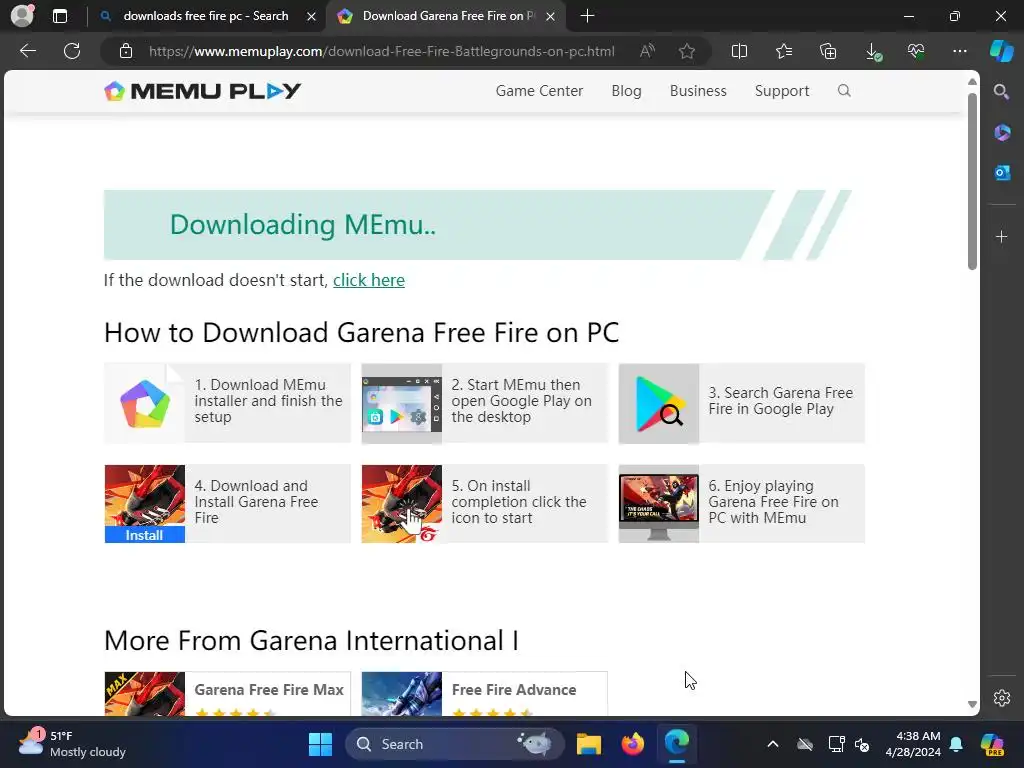Image resolution: width=1024 pixels, height=768 pixels.
Task: Open the Collections icon
Action: click(x=828, y=51)
